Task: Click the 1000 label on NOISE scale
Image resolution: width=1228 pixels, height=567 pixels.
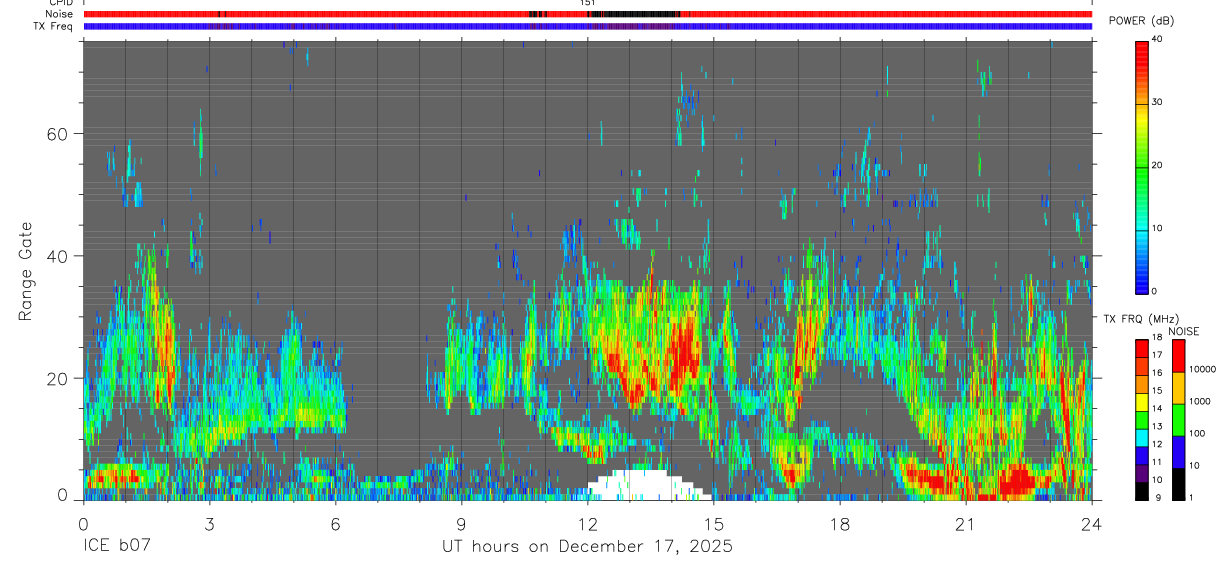Action: coord(1200,402)
